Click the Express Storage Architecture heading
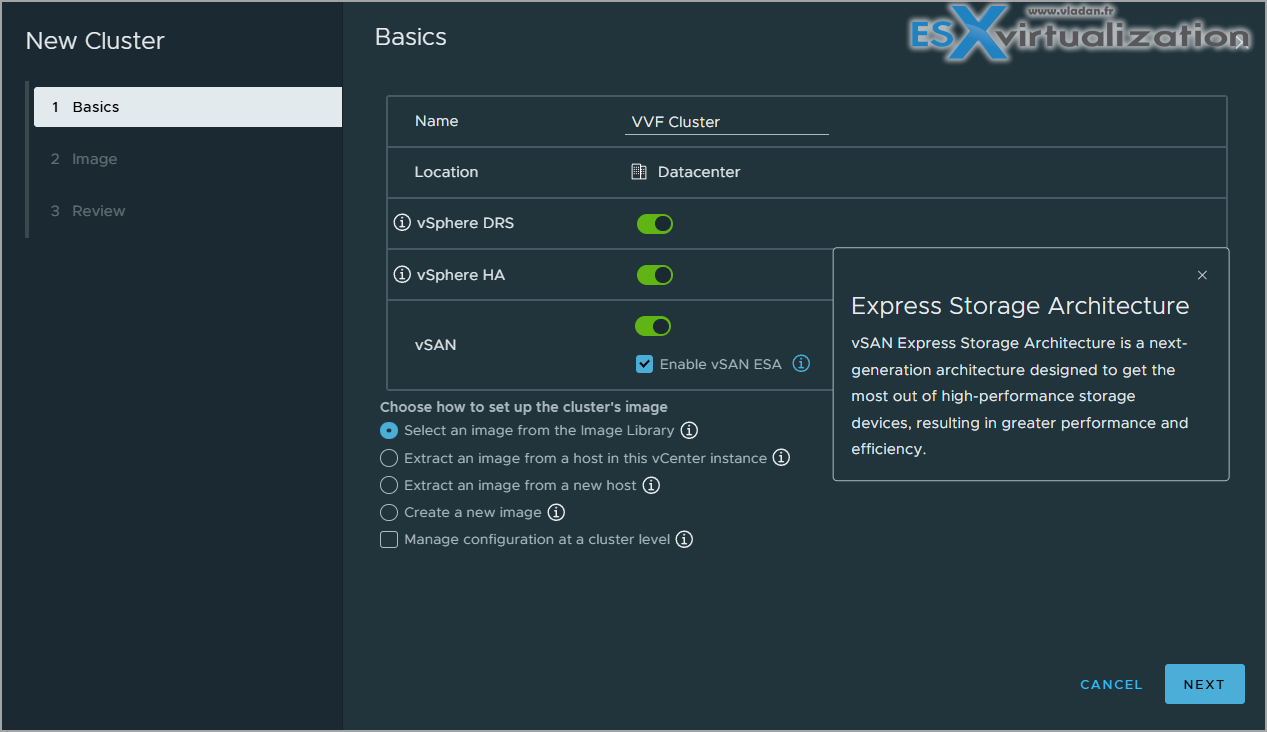 [1020, 305]
